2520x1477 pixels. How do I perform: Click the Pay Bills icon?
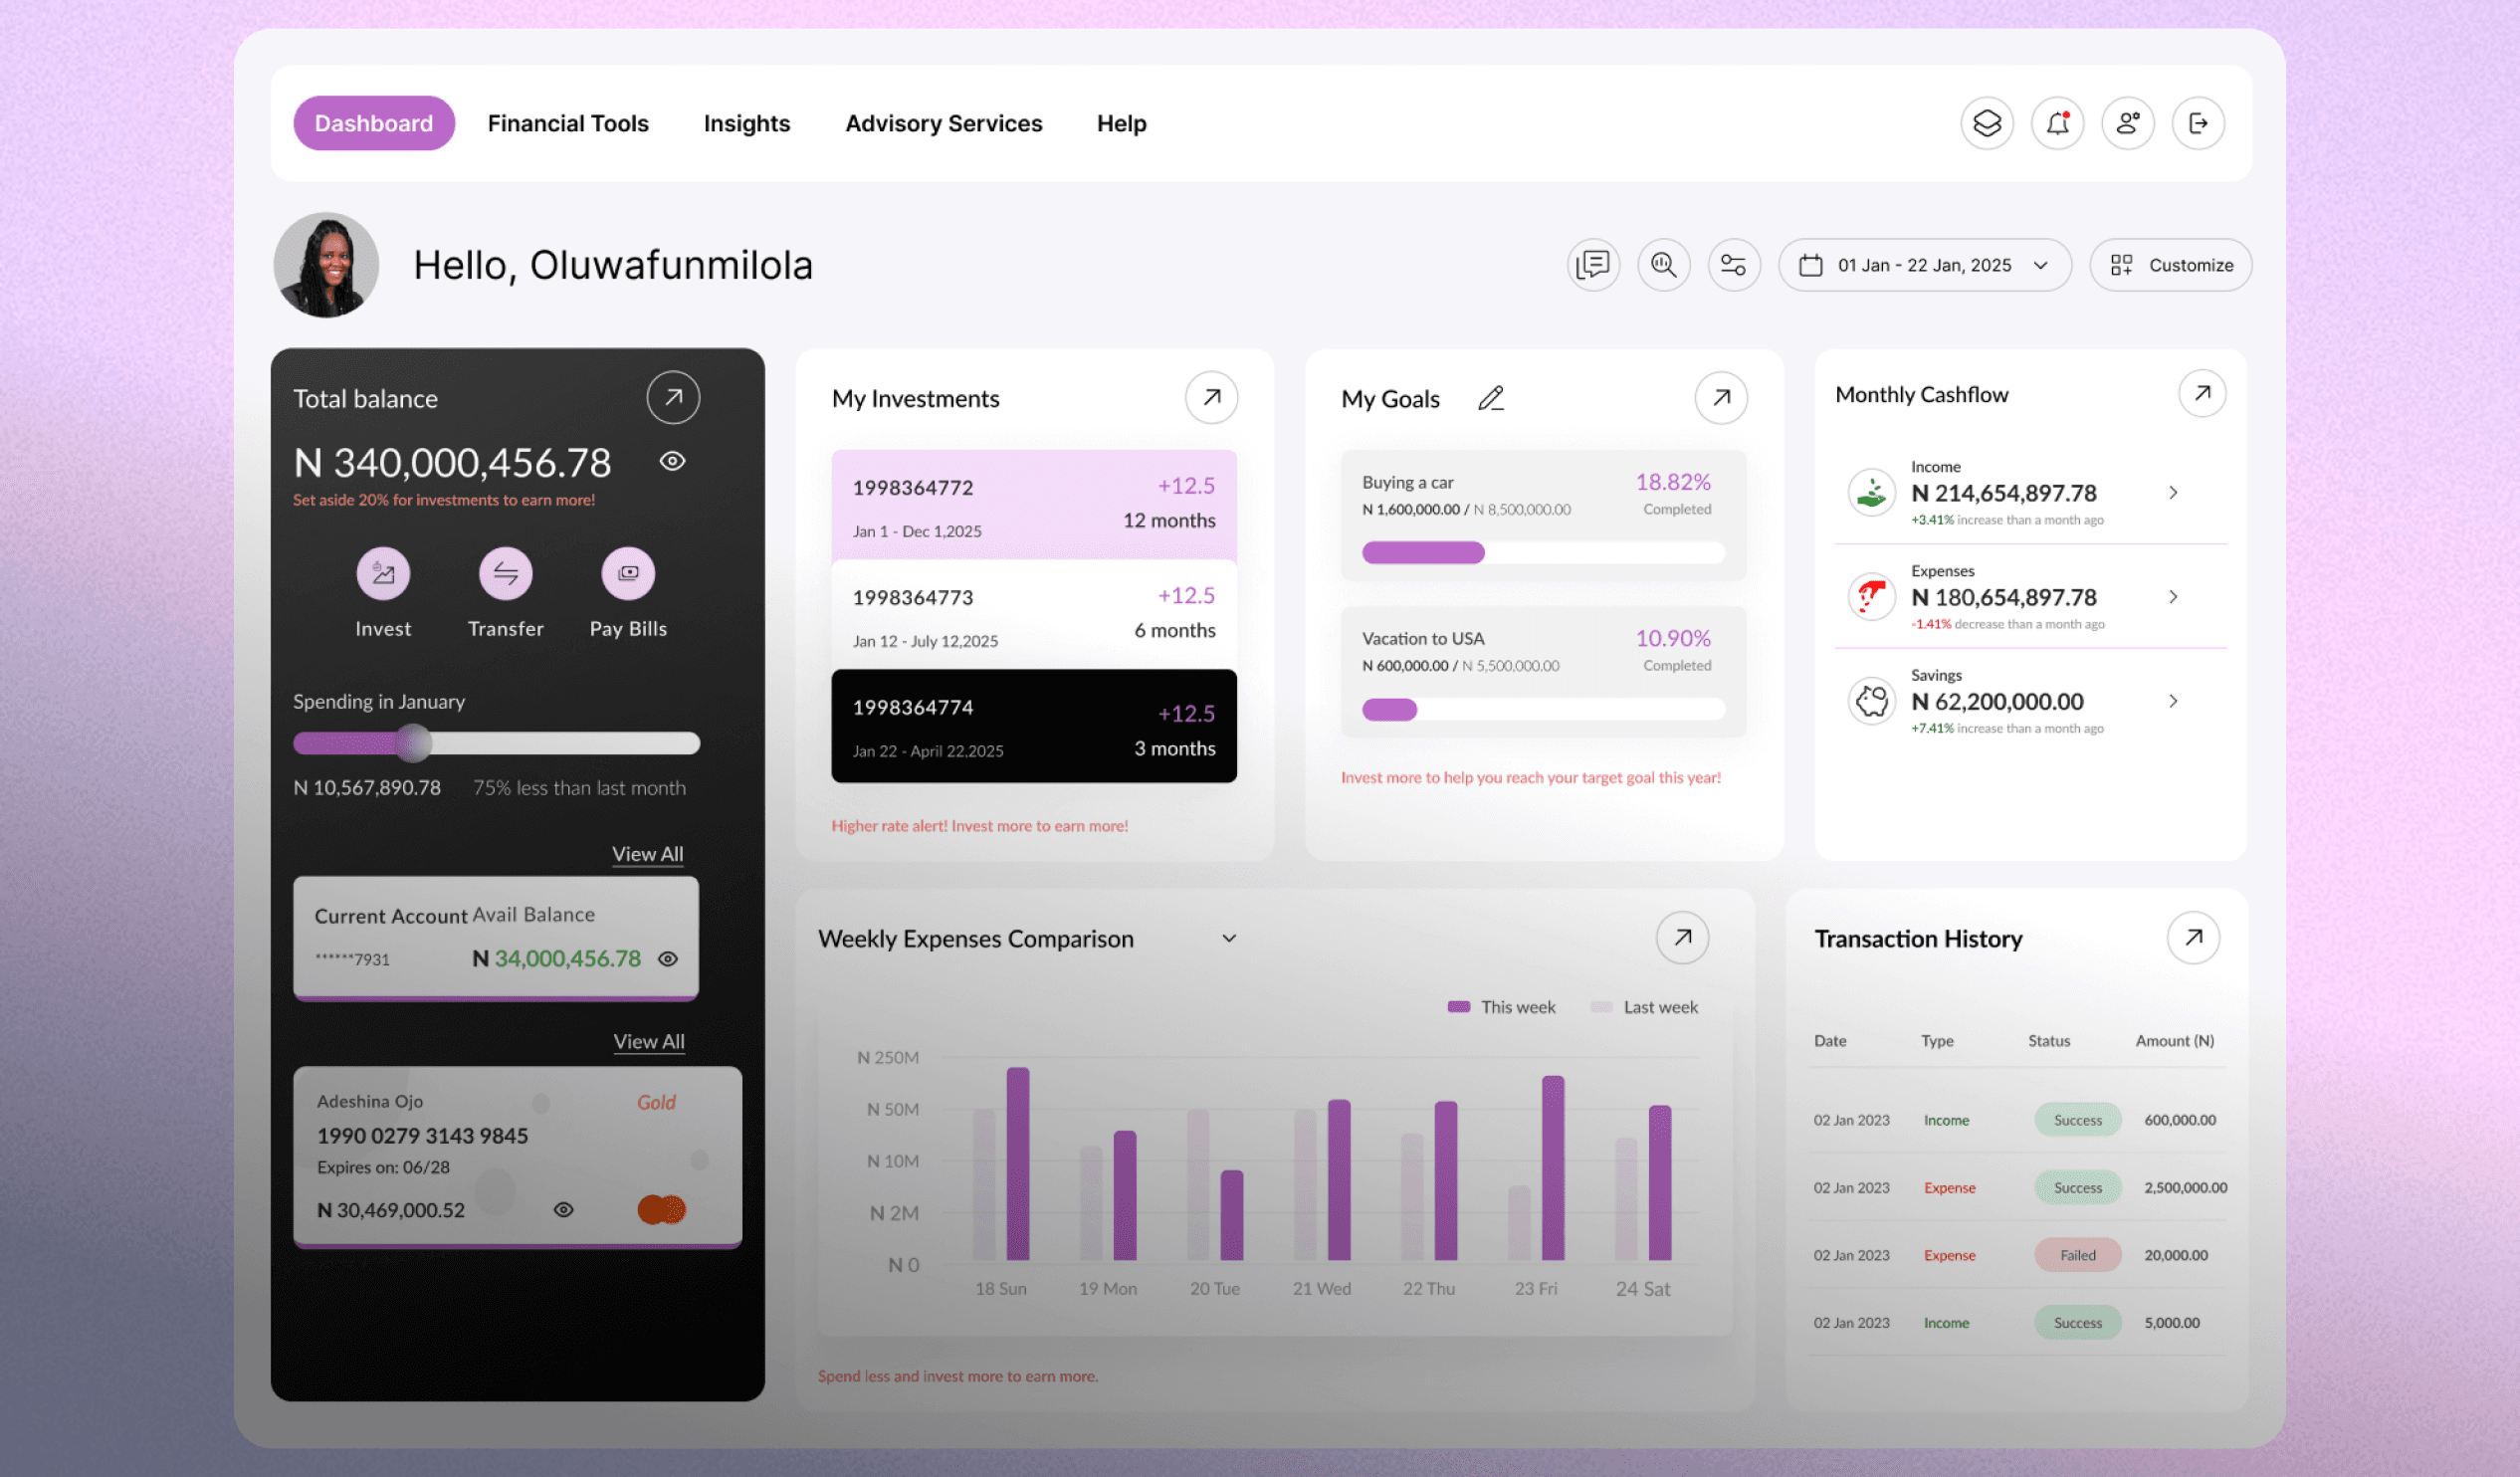pos(628,574)
